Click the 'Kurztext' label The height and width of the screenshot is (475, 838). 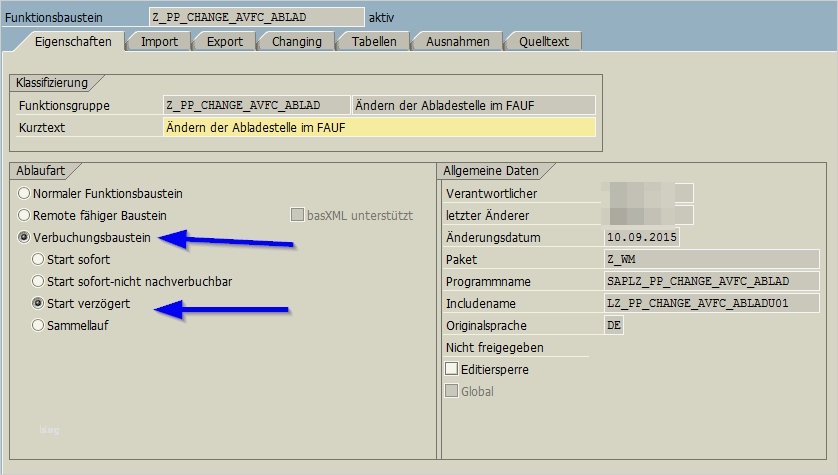coord(42,128)
